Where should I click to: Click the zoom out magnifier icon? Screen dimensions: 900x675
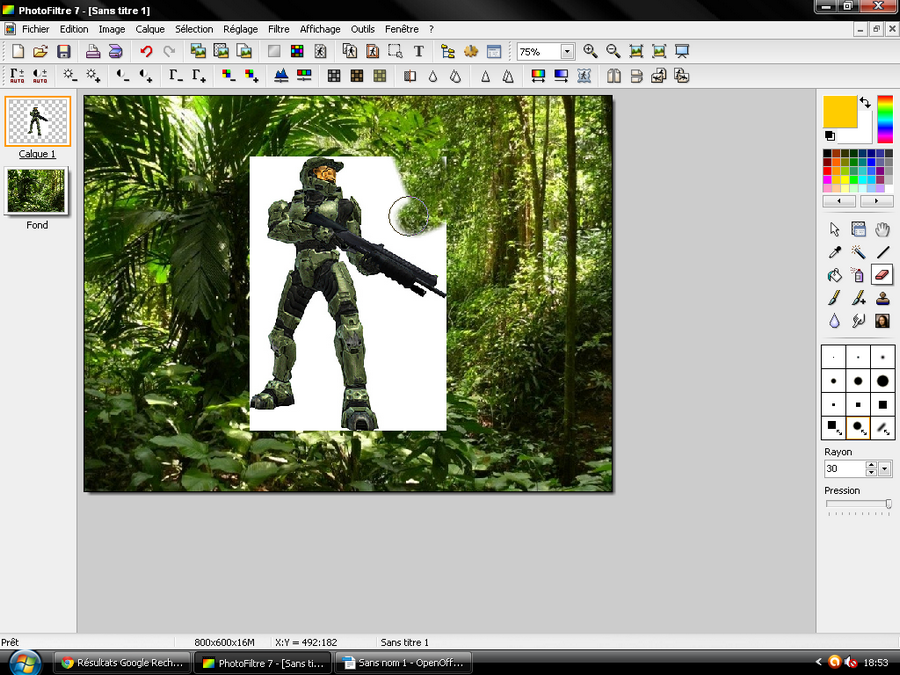point(613,52)
